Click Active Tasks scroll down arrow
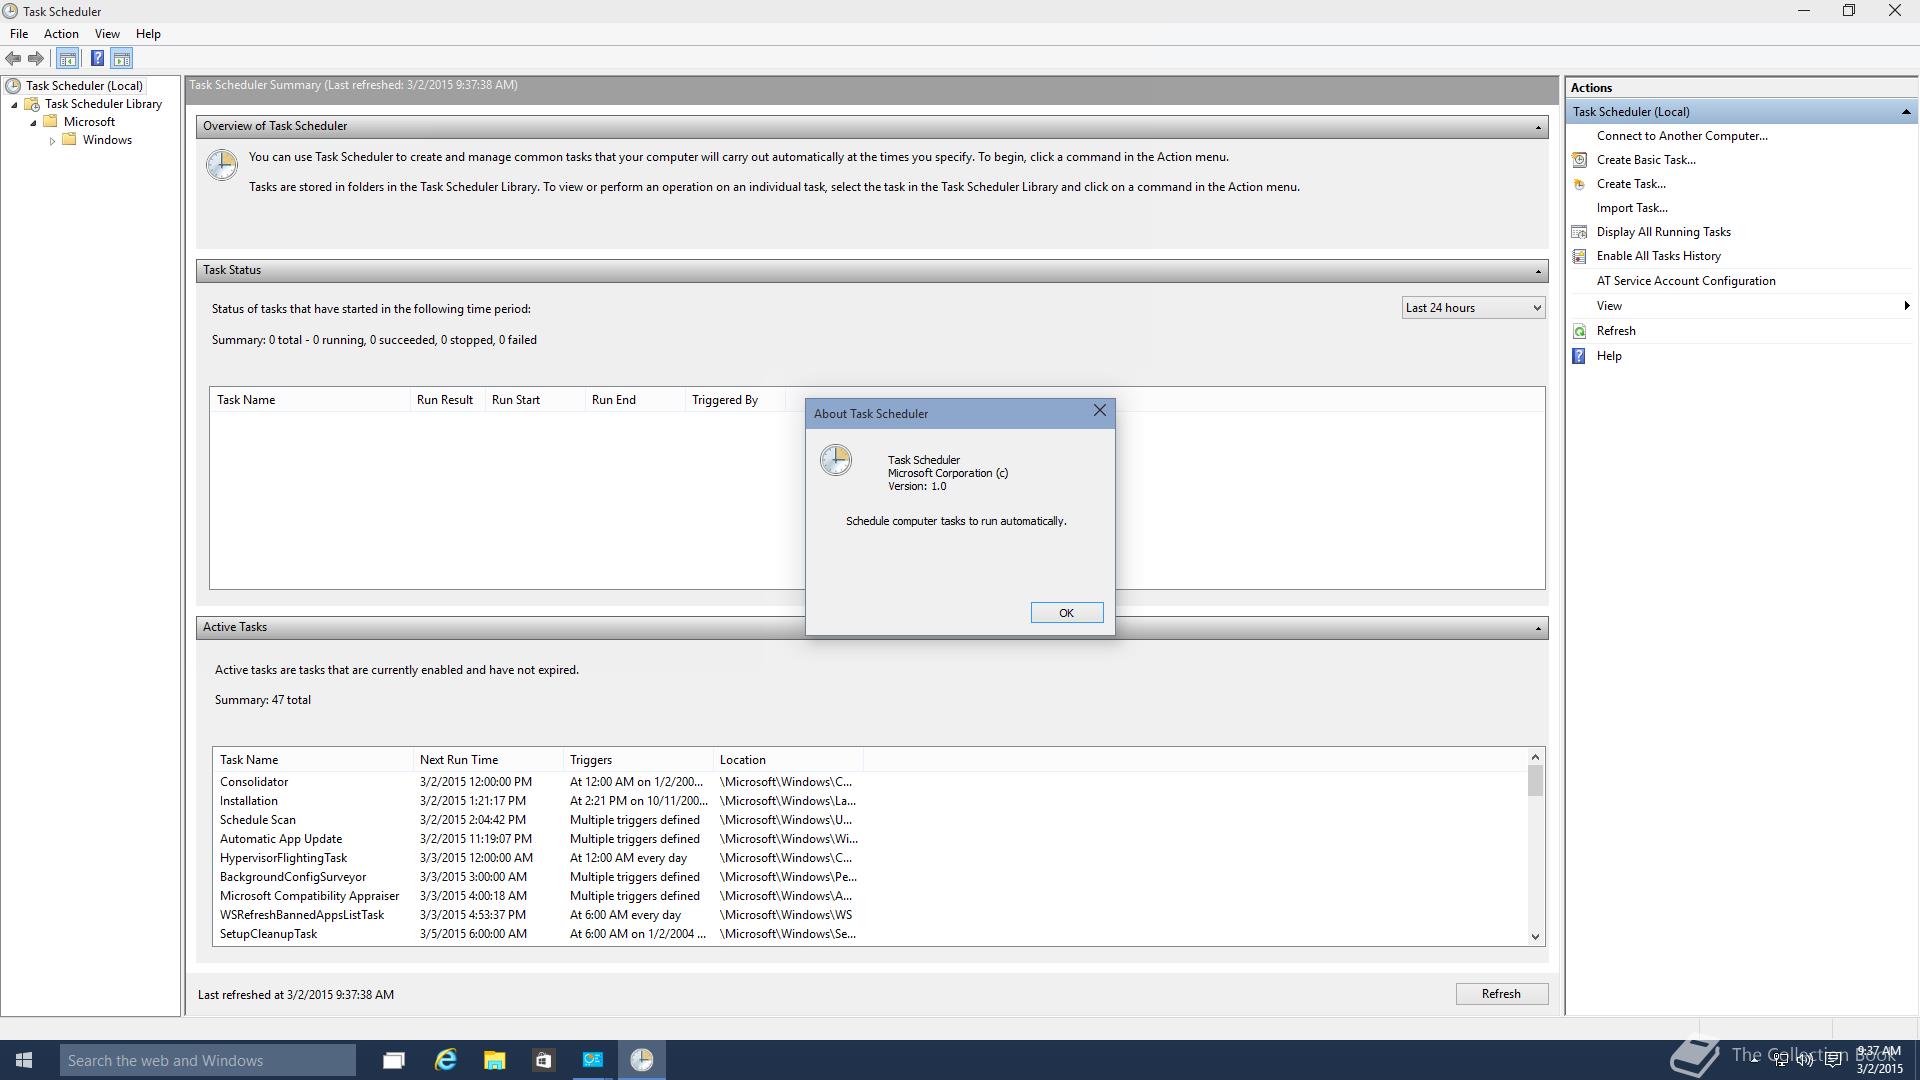This screenshot has width=1920, height=1080. (1535, 937)
